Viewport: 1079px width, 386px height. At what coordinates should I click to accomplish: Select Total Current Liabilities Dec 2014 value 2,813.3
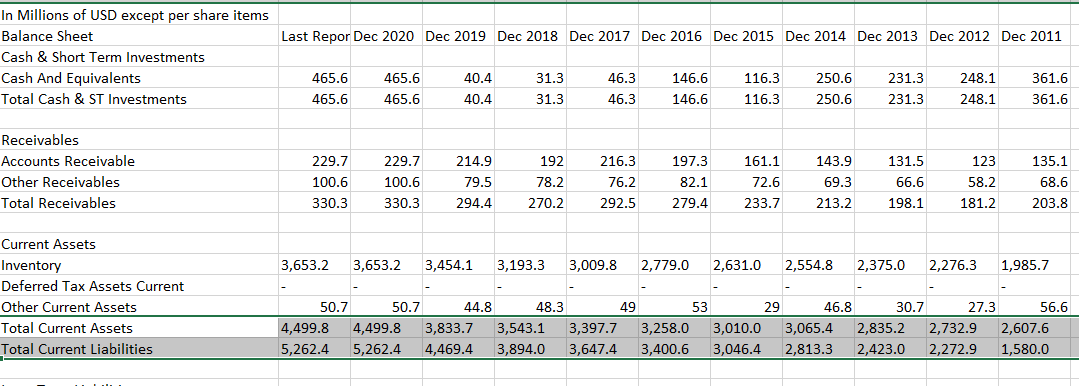point(818,349)
